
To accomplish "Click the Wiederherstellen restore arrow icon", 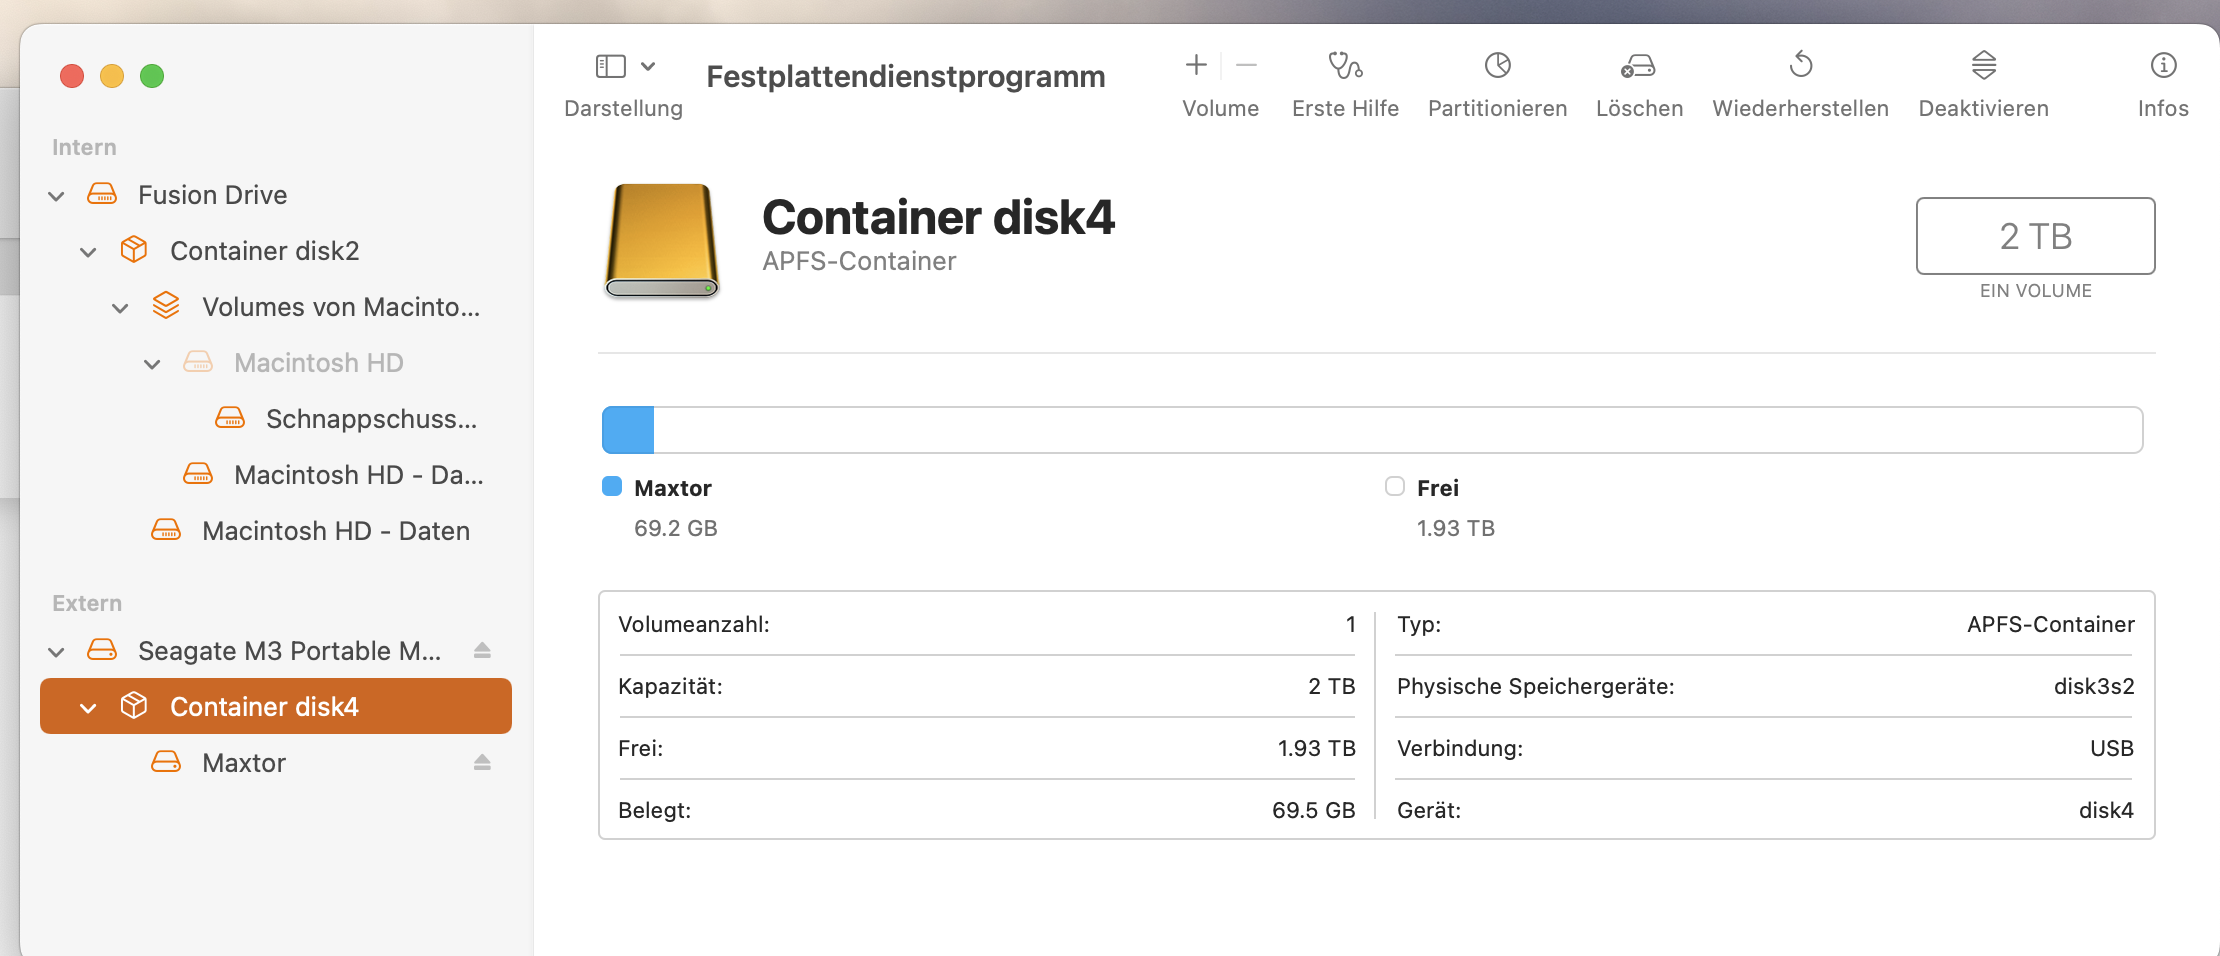I will point(1800,66).
